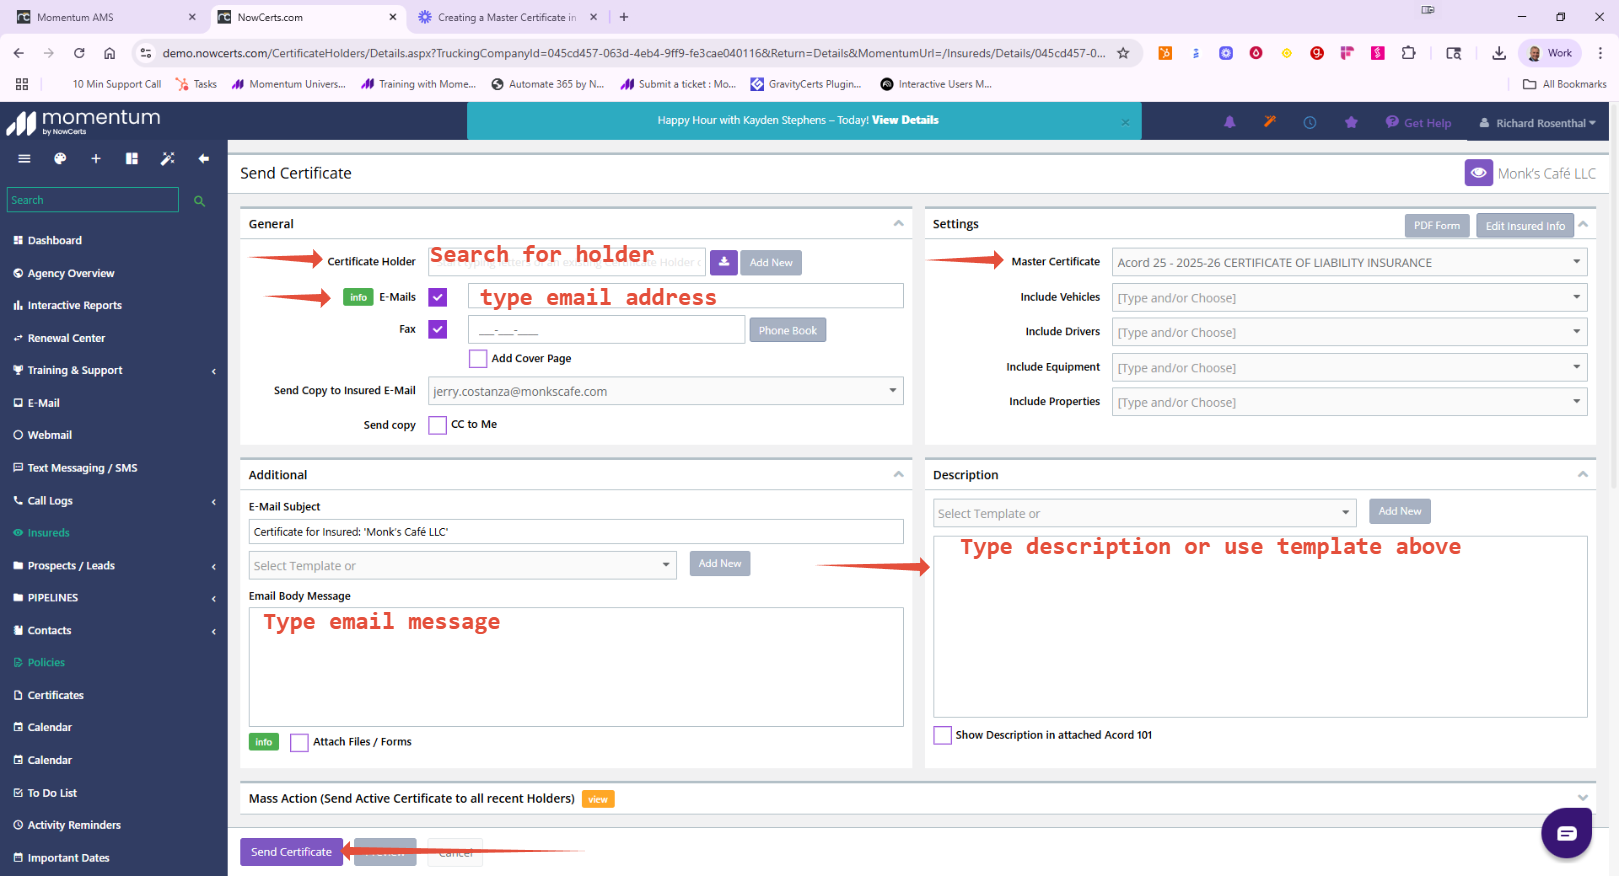1619x876 pixels.
Task: Reload the browser page
Action: [79, 53]
